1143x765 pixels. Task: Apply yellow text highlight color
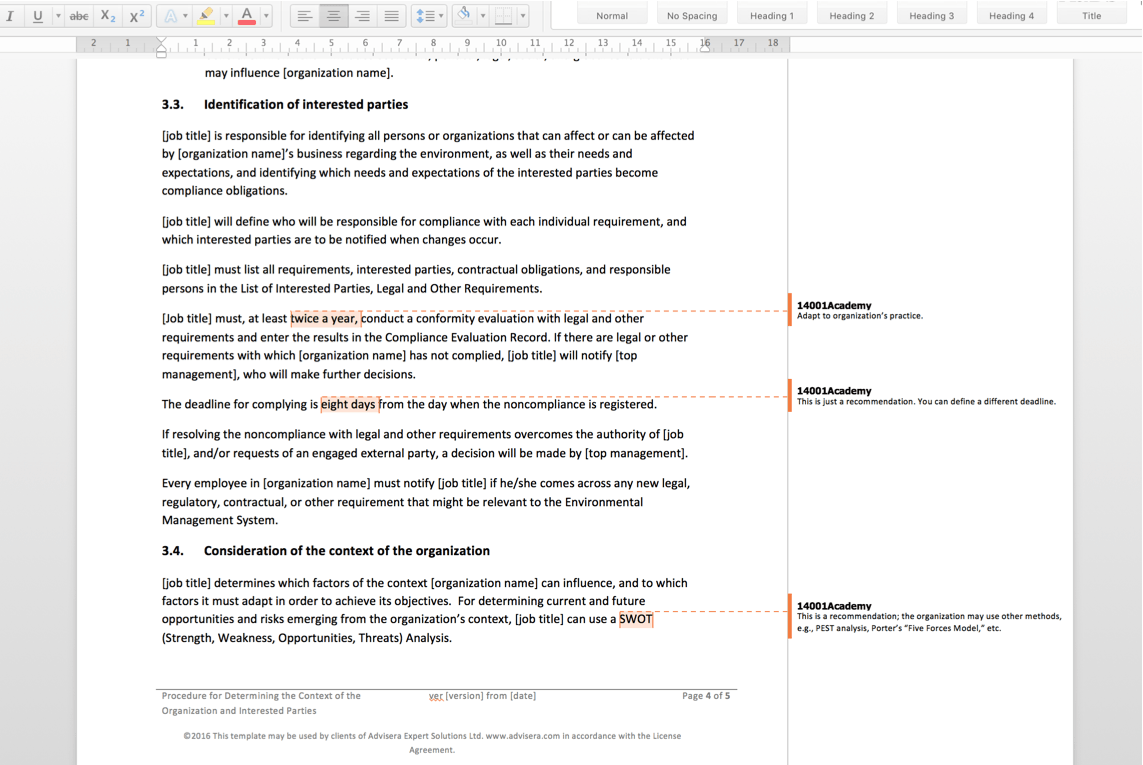[207, 16]
